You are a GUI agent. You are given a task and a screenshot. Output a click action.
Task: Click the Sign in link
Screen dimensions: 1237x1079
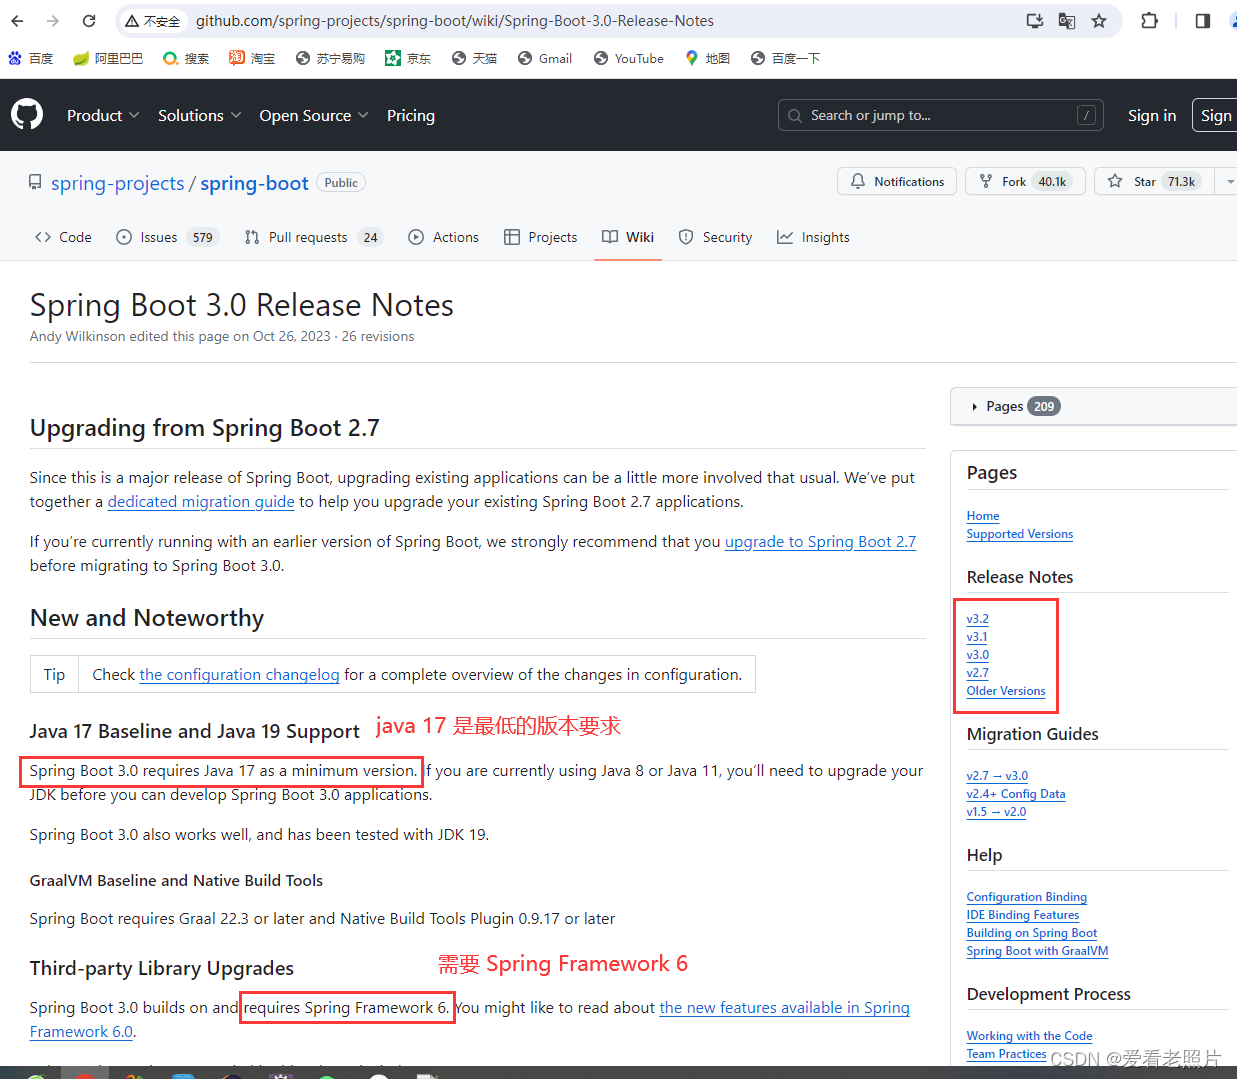(1152, 115)
